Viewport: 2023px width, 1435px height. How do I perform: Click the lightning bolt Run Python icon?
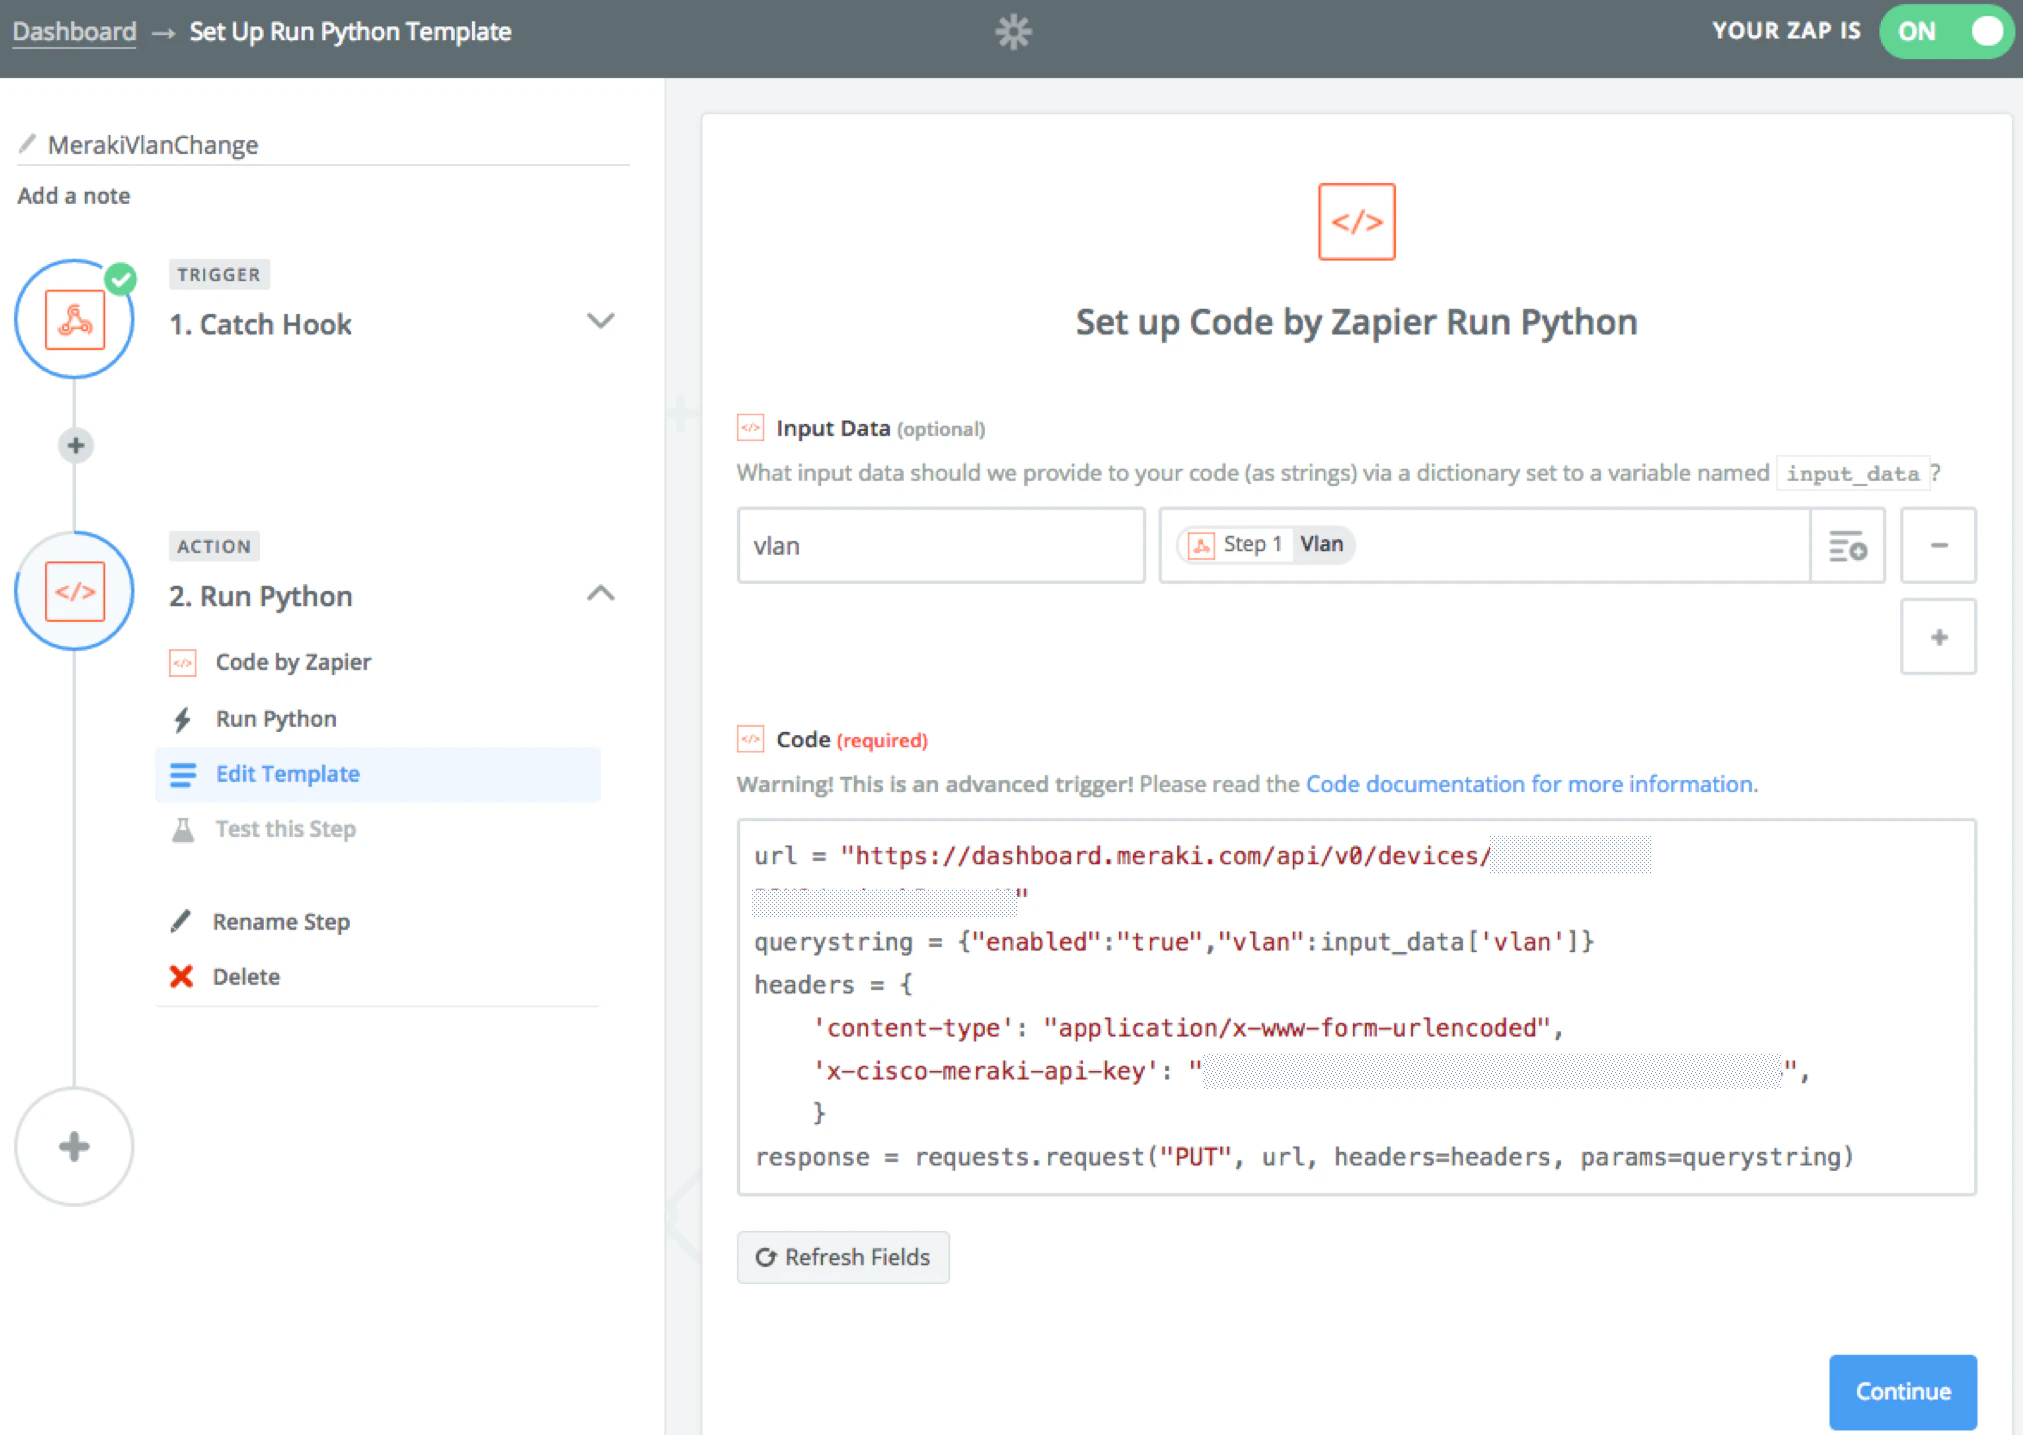[182, 719]
